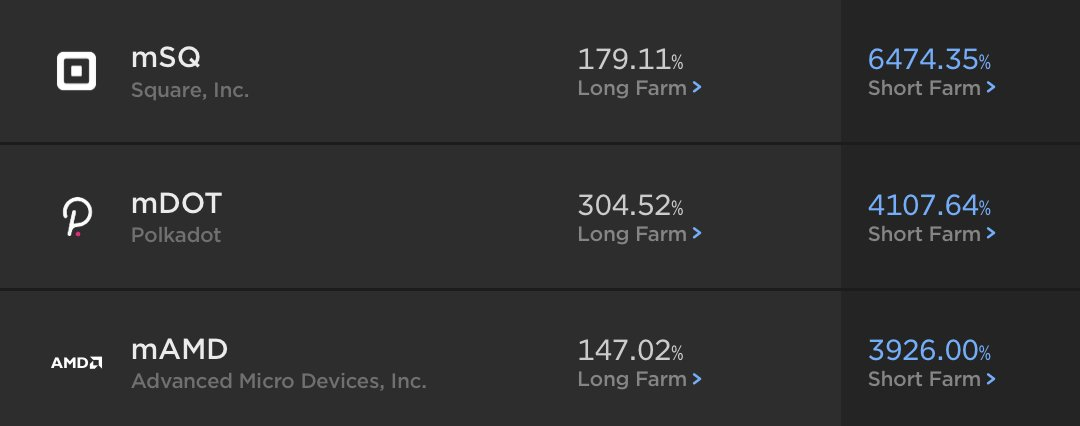This screenshot has height=426, width=1080.
Task: Open the mSQ Short Farm link
Action: tap(924, 88)
